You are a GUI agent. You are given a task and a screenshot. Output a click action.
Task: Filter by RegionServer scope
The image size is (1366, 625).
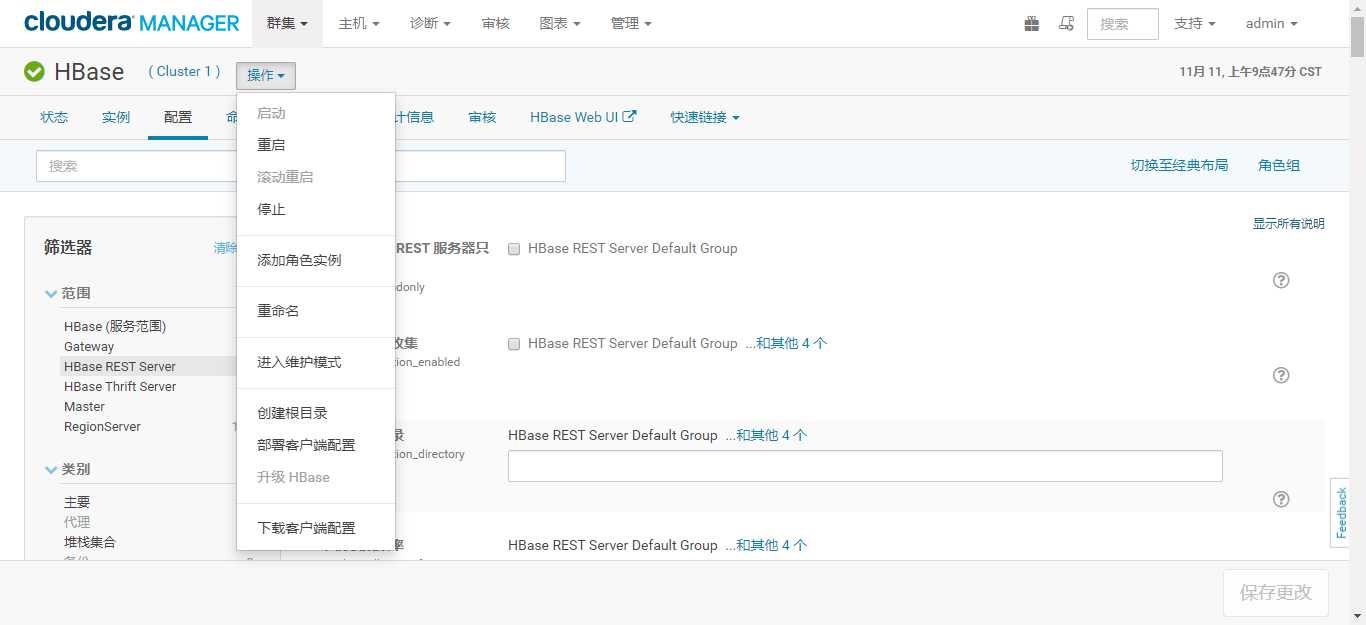[x=102, y=426]
